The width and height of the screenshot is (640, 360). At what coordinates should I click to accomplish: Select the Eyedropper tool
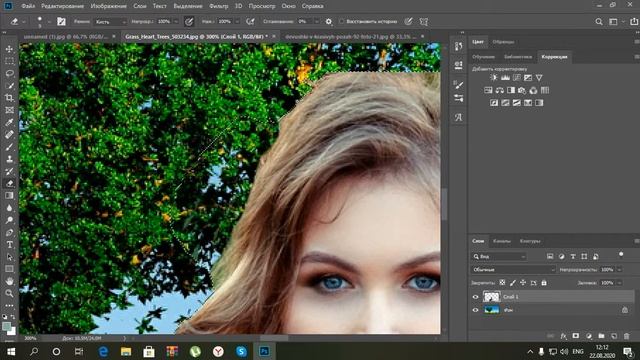click(x=9, y=122)
